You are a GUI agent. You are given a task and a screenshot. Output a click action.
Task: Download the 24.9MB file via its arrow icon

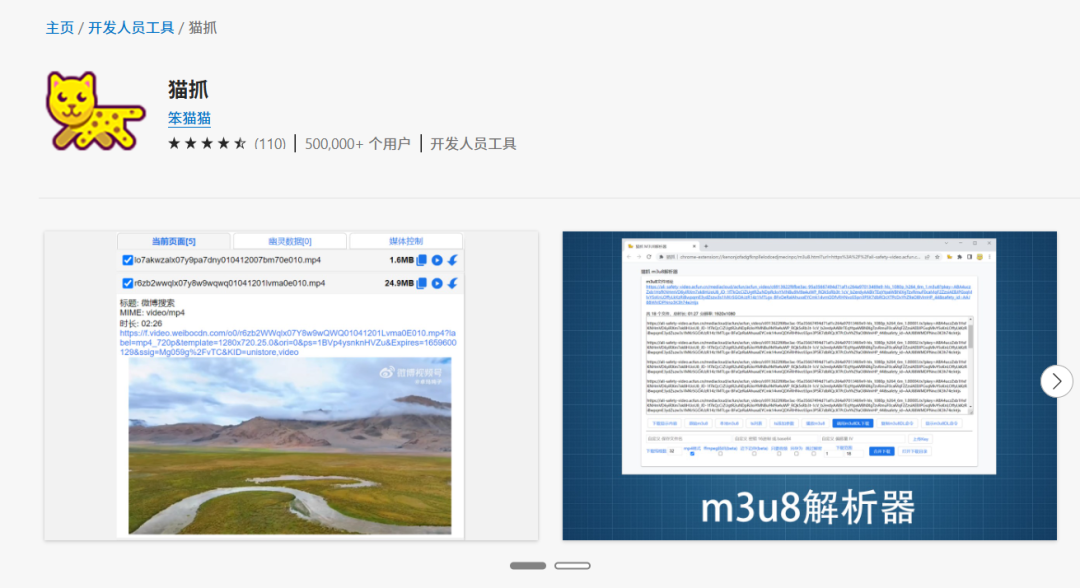(x=453, y=283)
